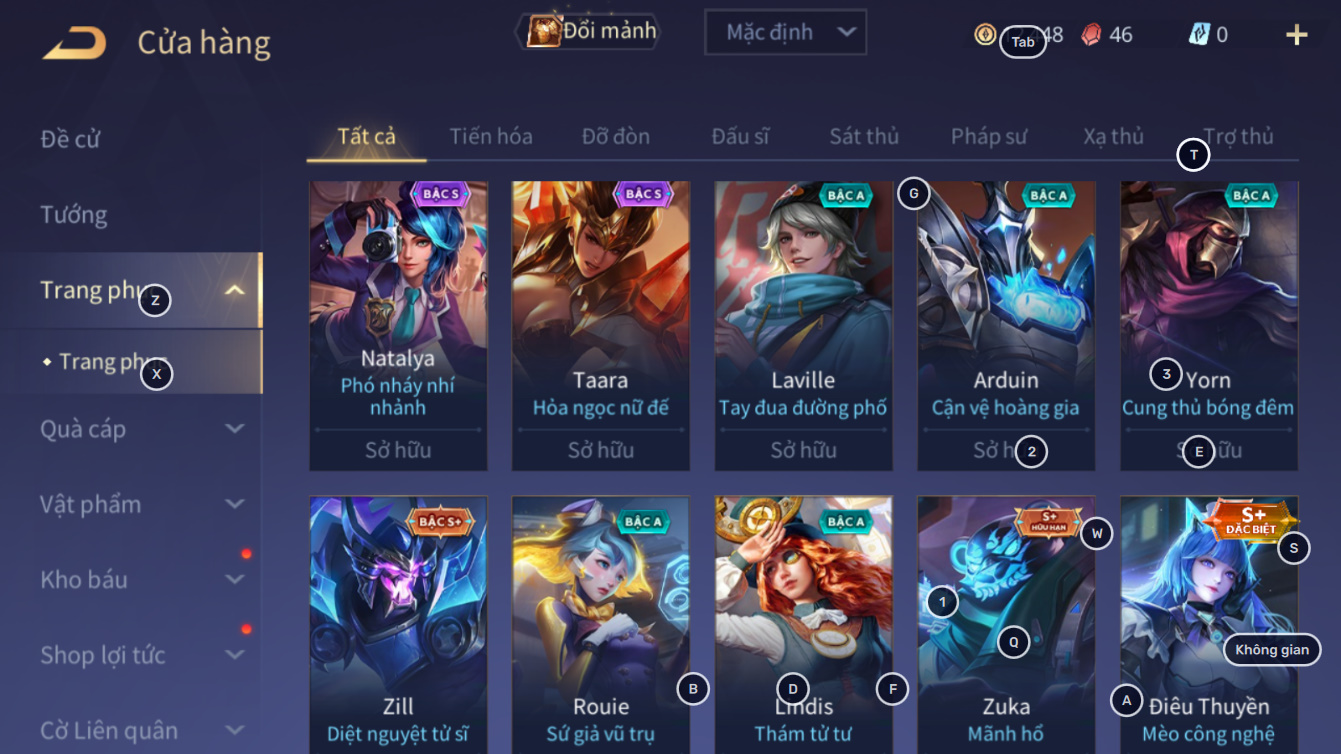Viewport: 1341px width, 754px height.
Task: Tap the red gem currency icon
Action: tap(1092, 34)
